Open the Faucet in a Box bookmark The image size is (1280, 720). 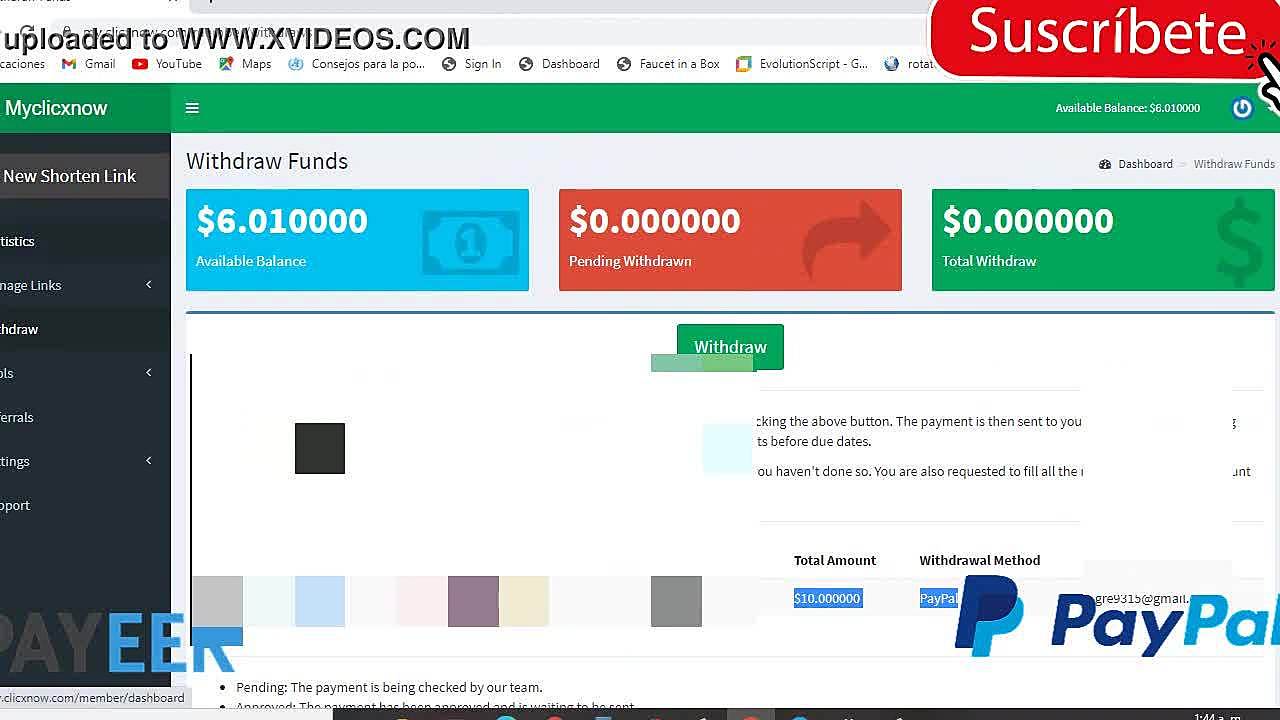click(668, 64)
